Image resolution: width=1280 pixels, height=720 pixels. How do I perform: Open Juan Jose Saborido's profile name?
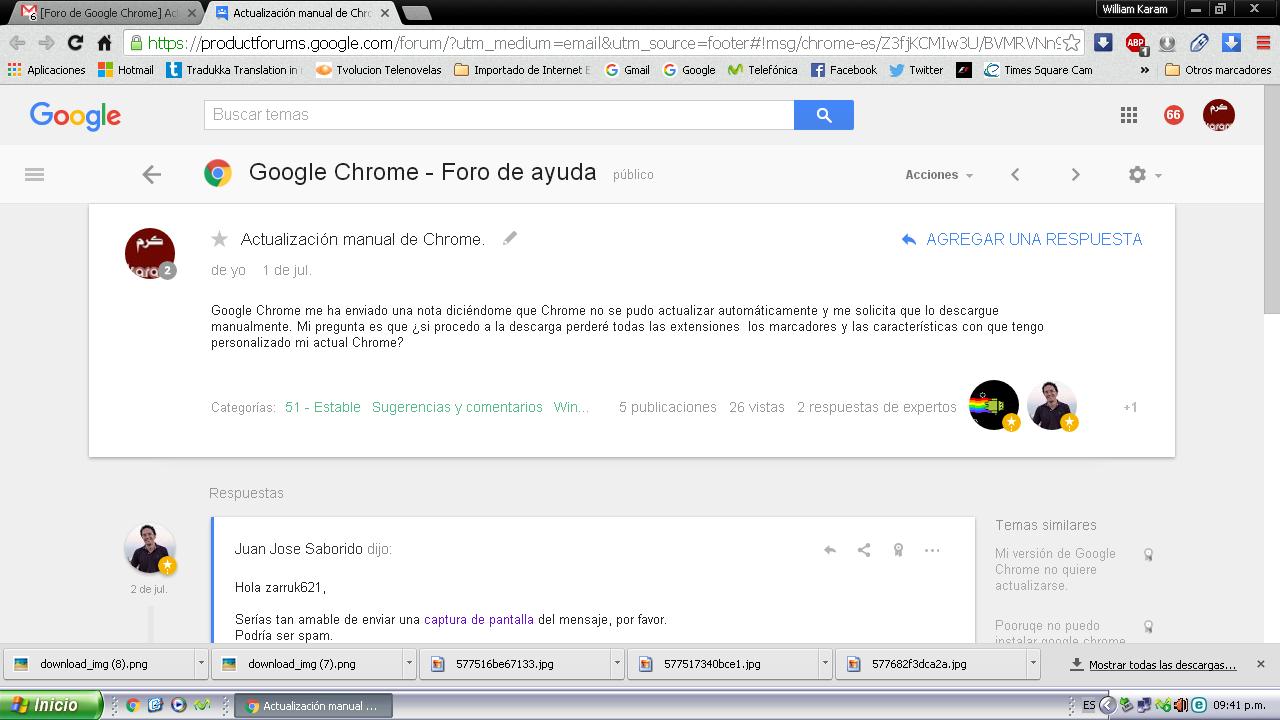click(x=299, y=549)
